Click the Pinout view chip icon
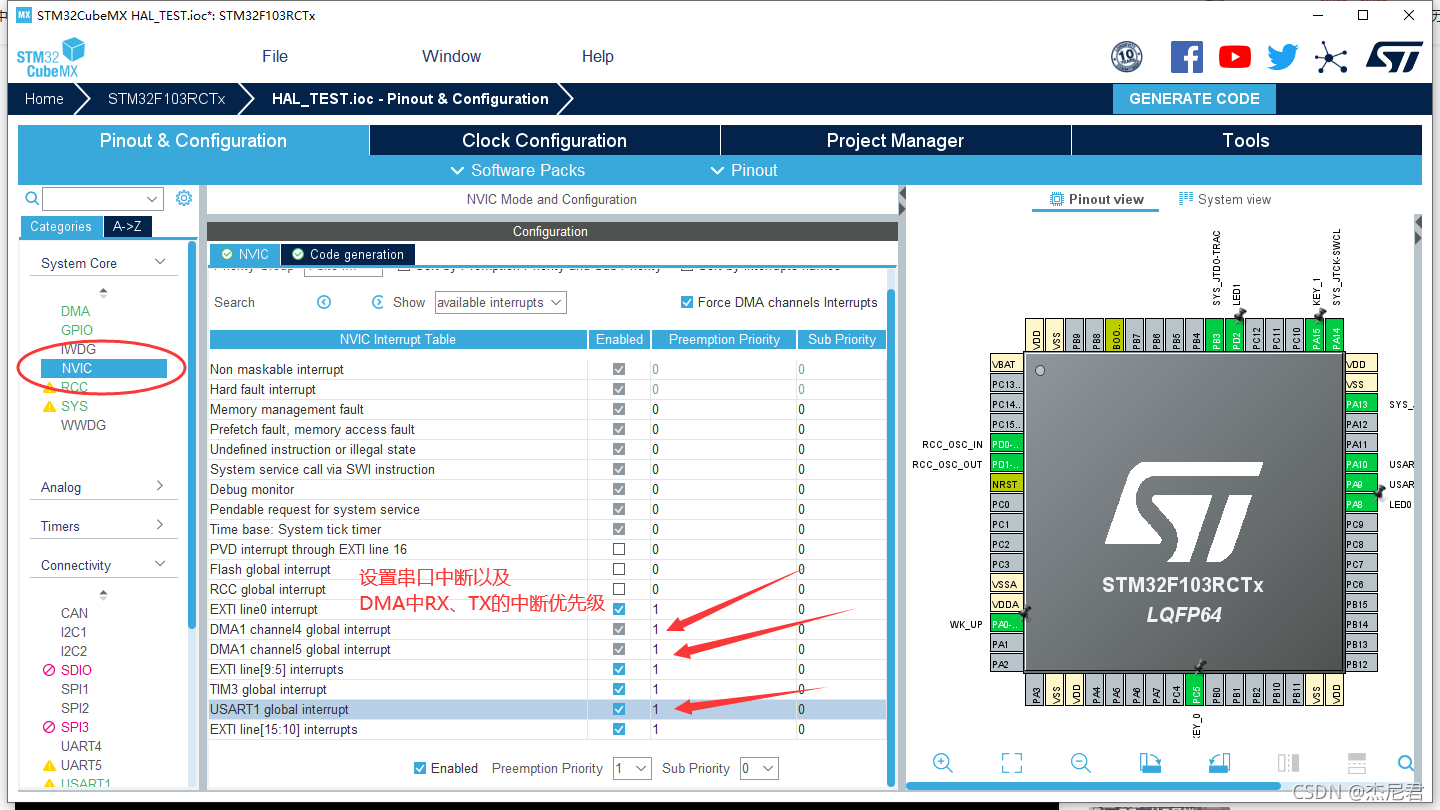The width and height of the screenshot is (1440, 810). 1056,199
